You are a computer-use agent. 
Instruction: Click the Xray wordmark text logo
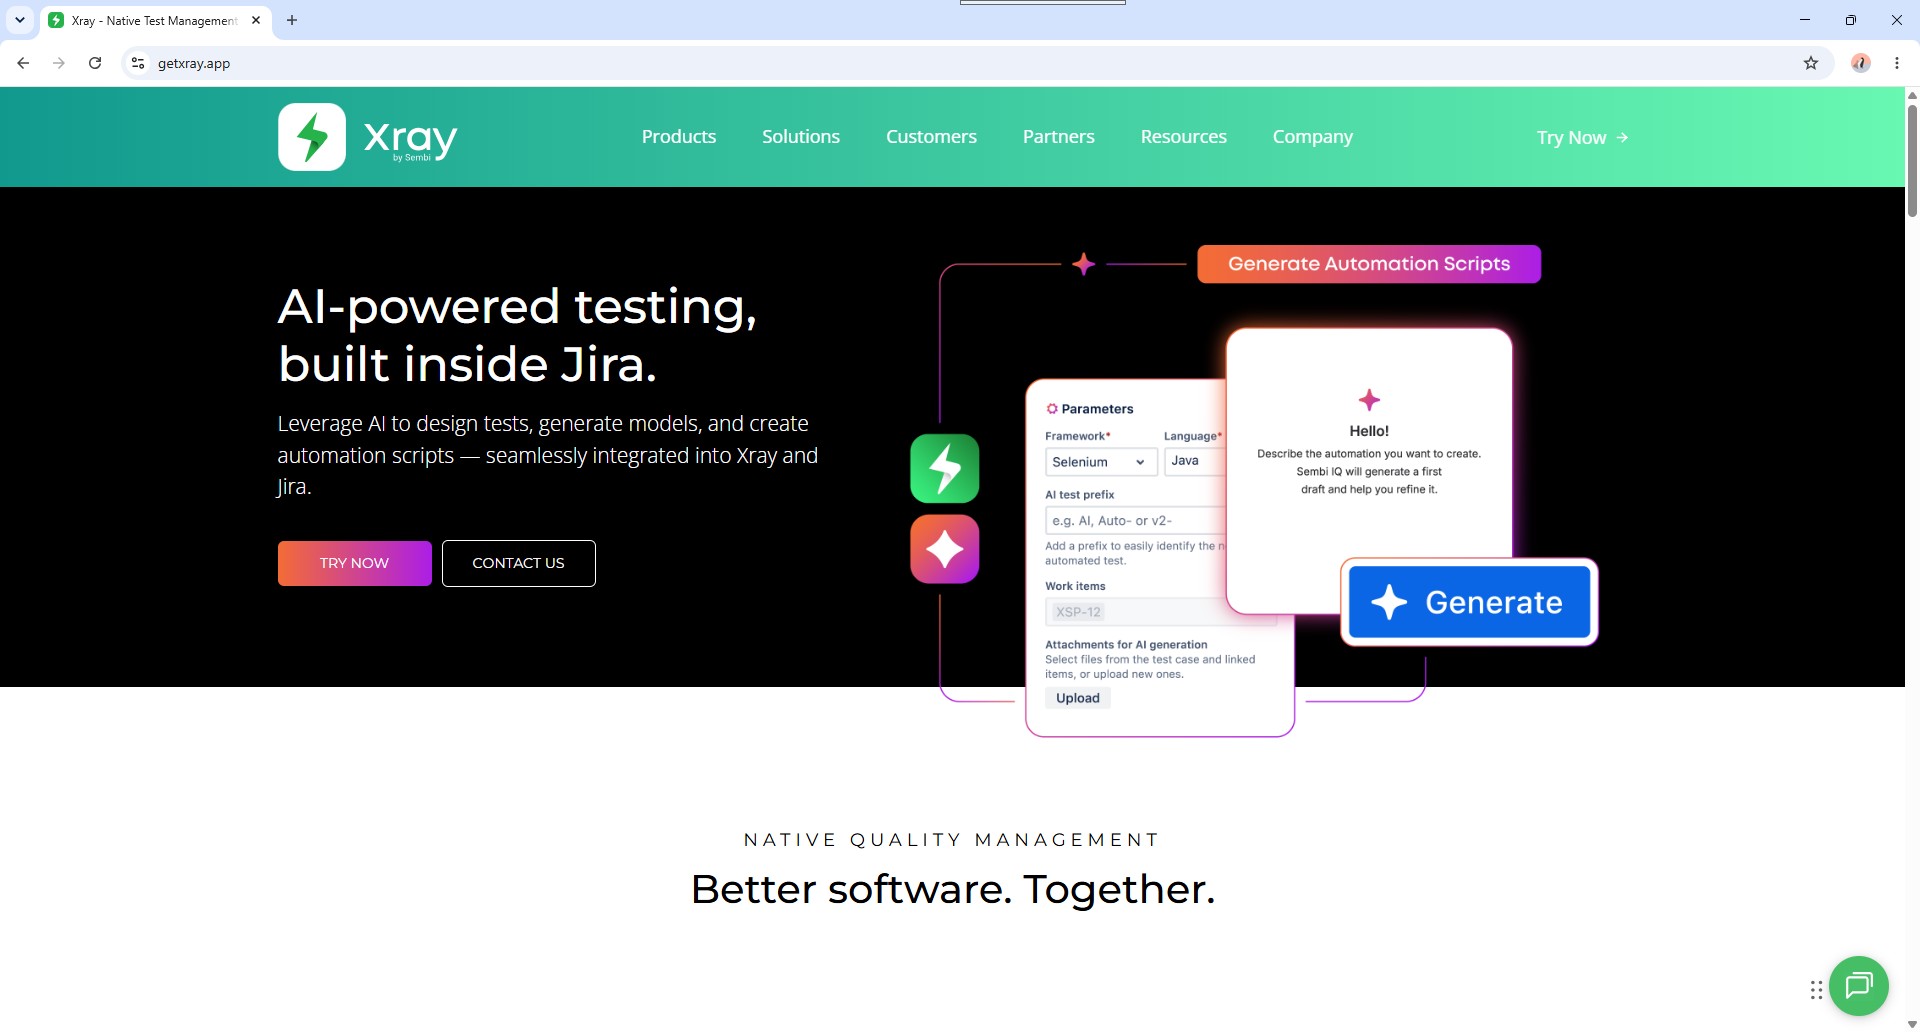click(x=411, y=139)
